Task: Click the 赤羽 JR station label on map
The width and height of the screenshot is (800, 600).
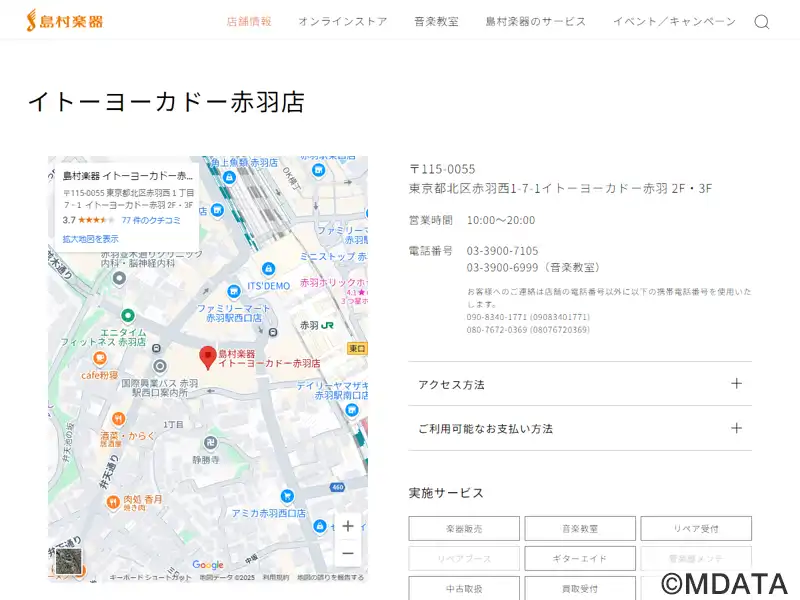Action: click(316, 325)
